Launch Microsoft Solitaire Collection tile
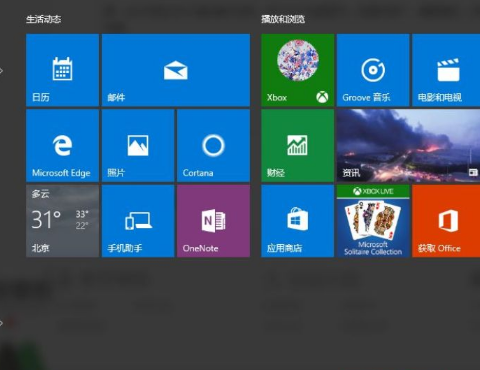The width and height of the screenshot is (480, 370). coord(373,221)
